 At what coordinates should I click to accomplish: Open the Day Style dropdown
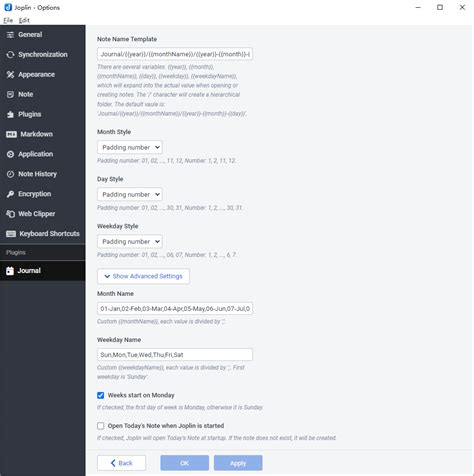click(x=130, y=194)
